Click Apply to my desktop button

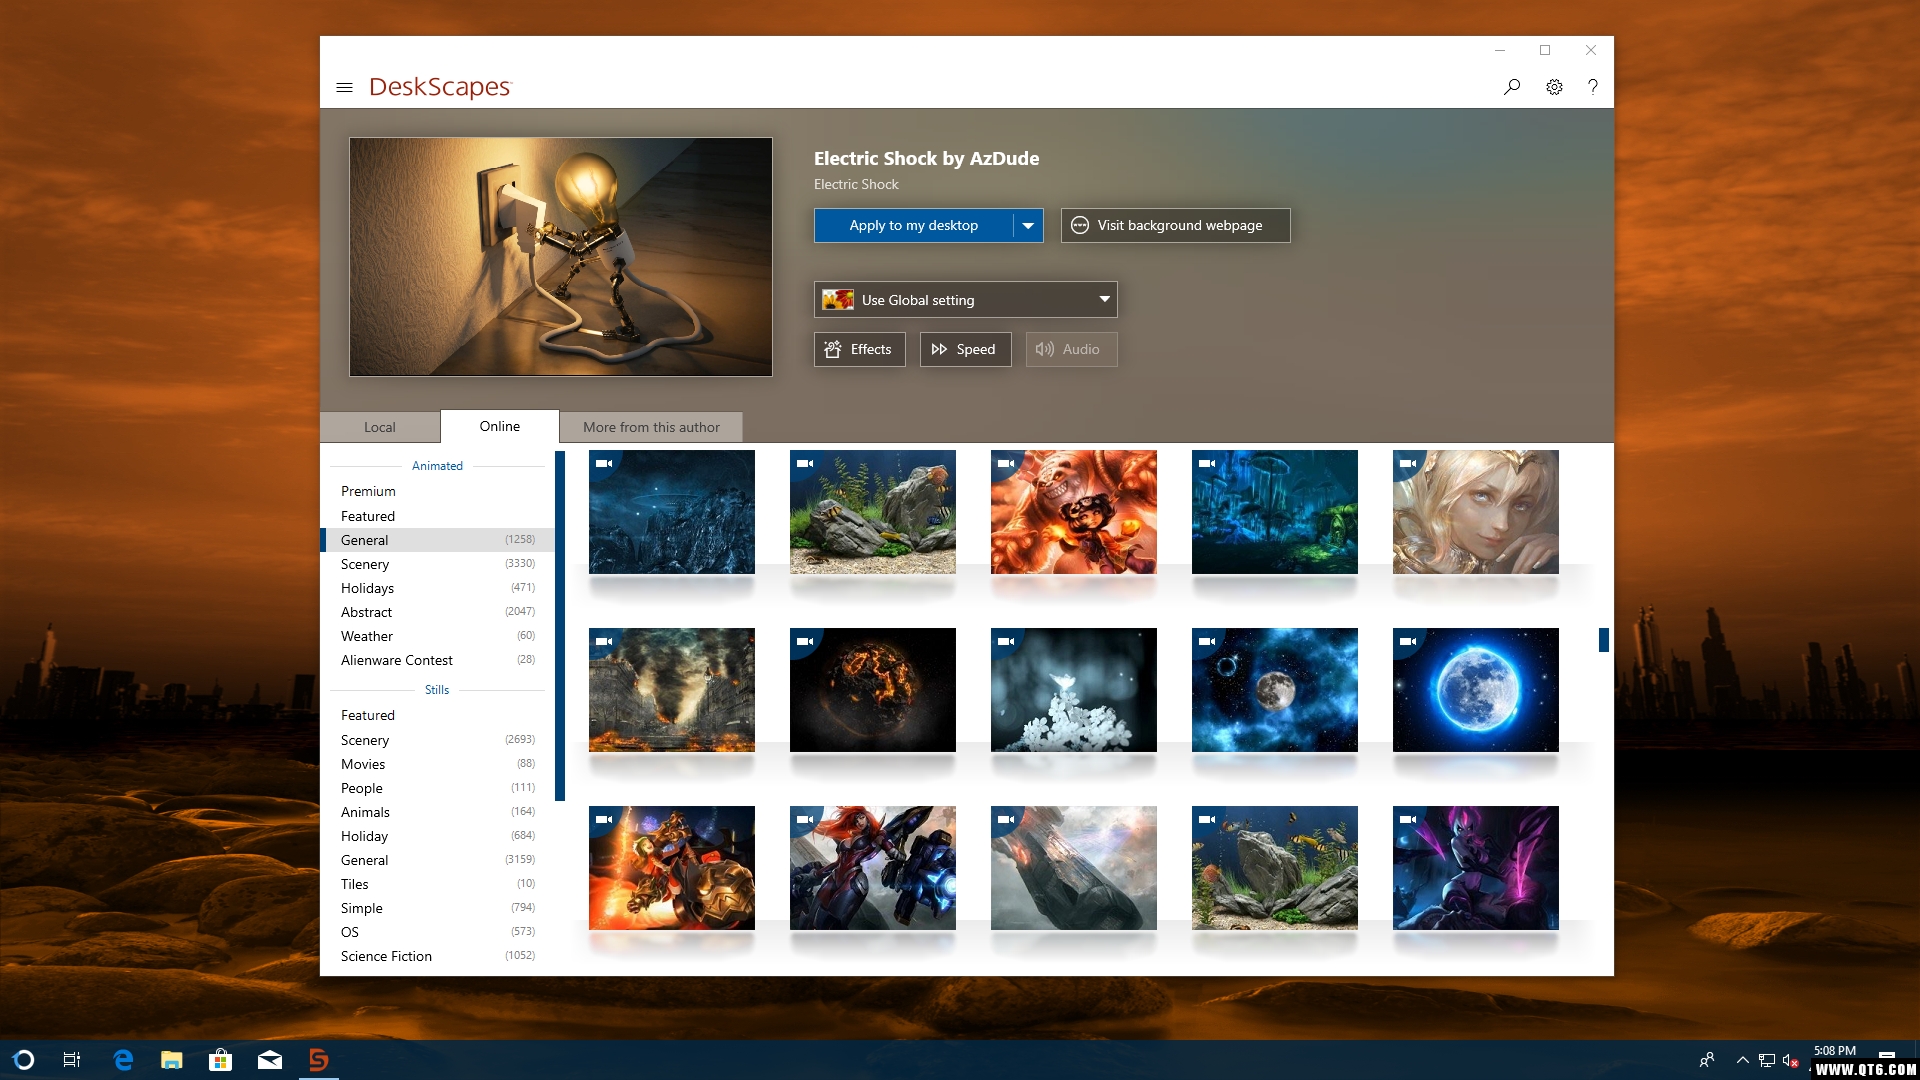[x=914, y=225]
